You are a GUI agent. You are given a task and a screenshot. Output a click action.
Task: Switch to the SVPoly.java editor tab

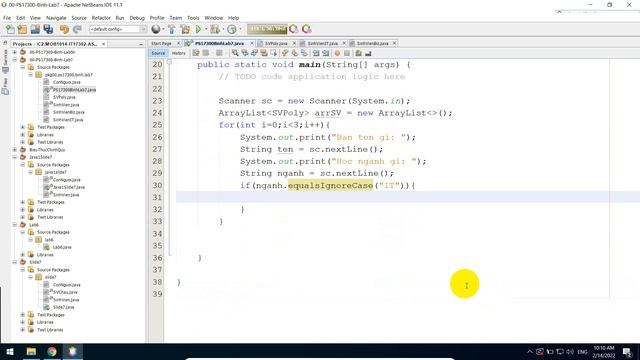[276, 43]
